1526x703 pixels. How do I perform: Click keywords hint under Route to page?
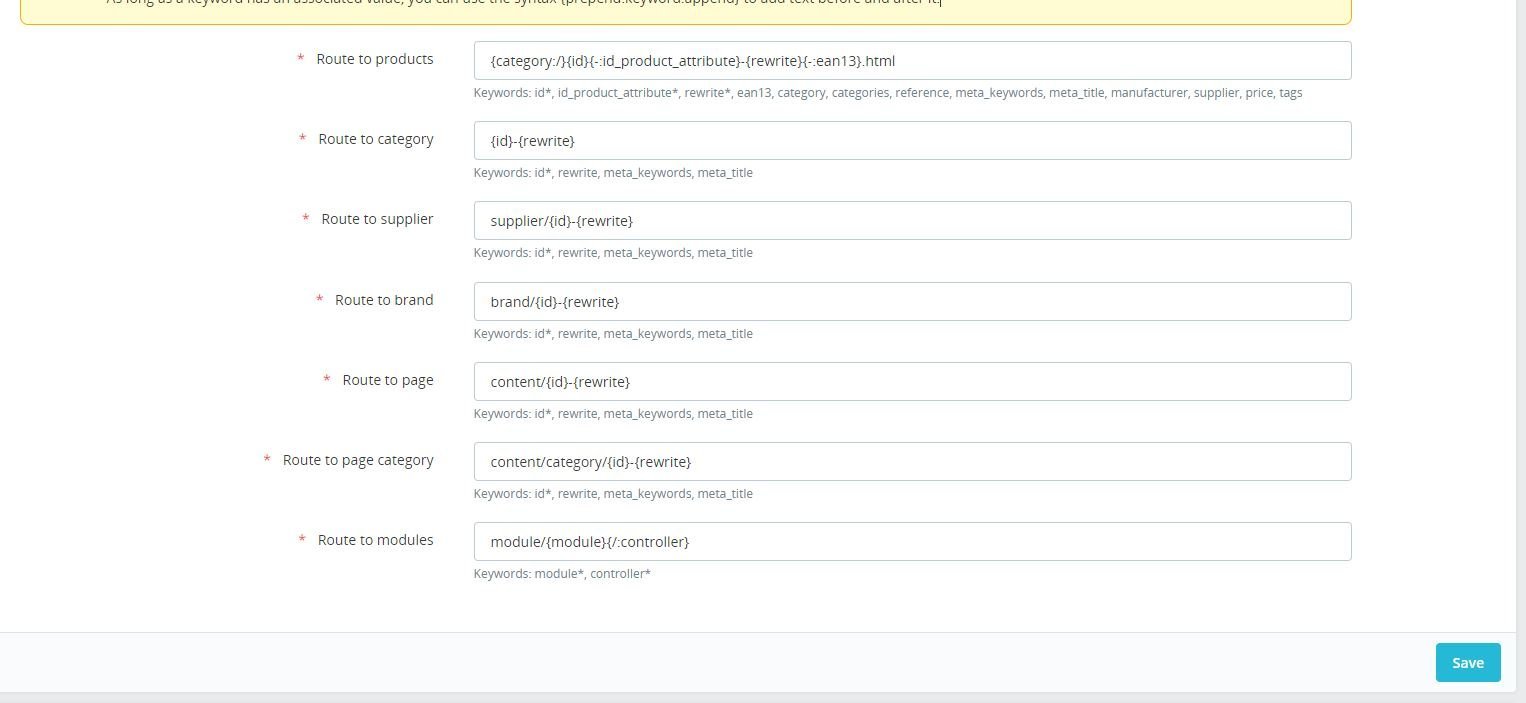coord(613,414)
